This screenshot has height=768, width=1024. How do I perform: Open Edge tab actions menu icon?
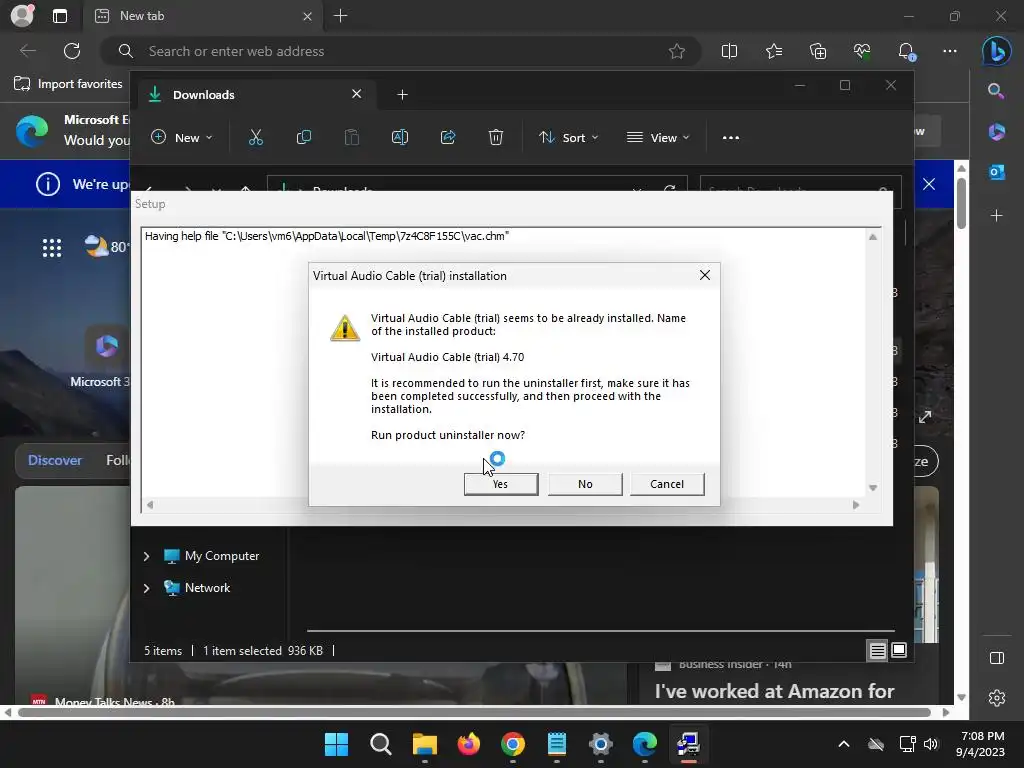60,16
